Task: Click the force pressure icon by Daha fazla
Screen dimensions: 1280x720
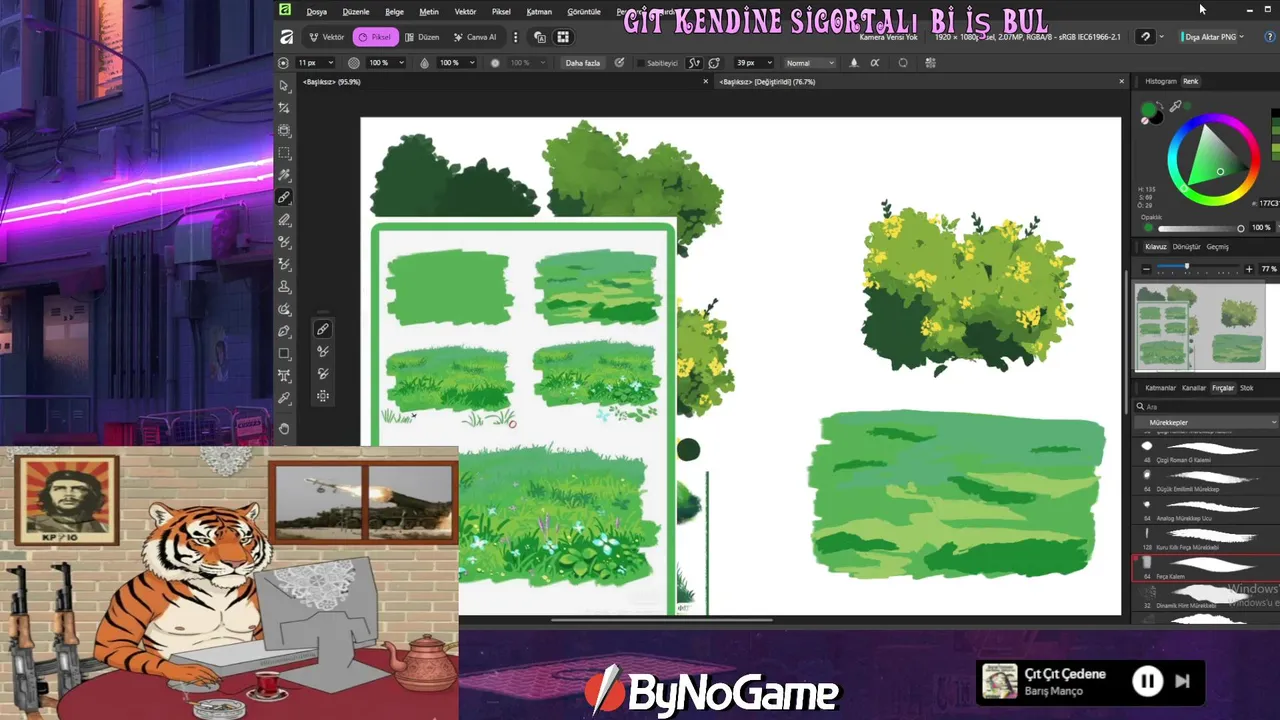Action: (619, 63)
